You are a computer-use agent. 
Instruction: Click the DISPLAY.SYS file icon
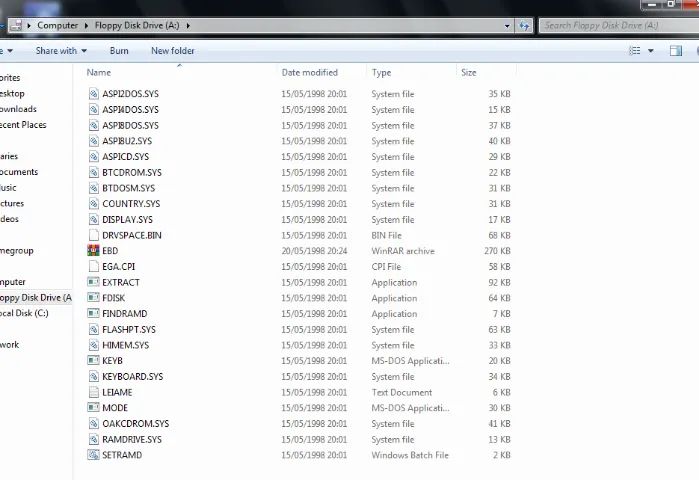coord(93,219)
